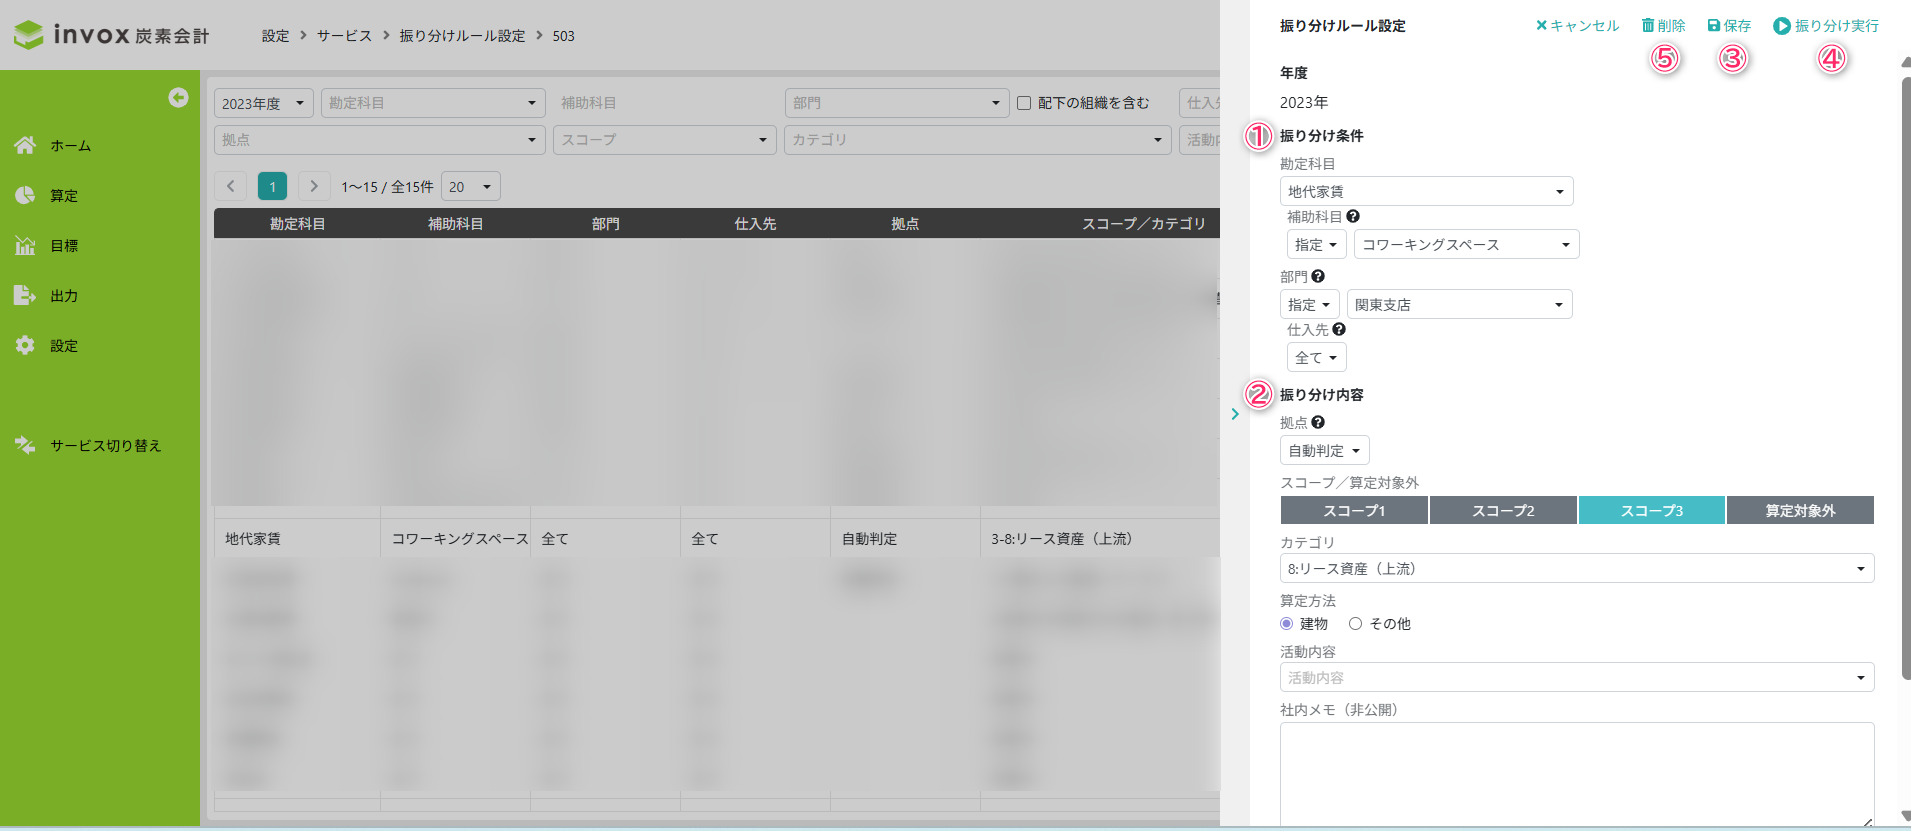The image size is (1911, 831).
Task: Click into the 社内メモ text area
Action: pos(1576,773)
